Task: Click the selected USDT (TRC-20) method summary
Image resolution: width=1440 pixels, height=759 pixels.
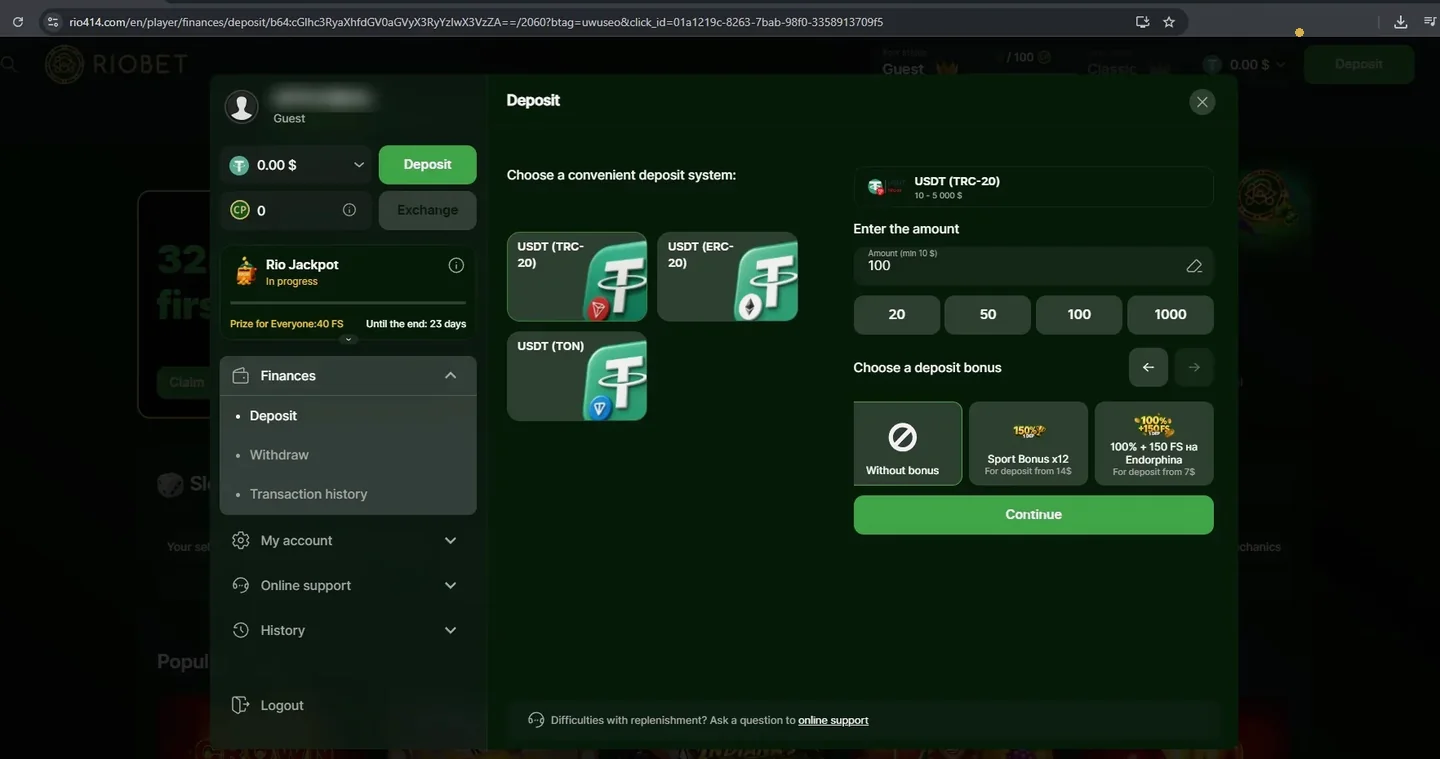Action: coord(1033,187)
